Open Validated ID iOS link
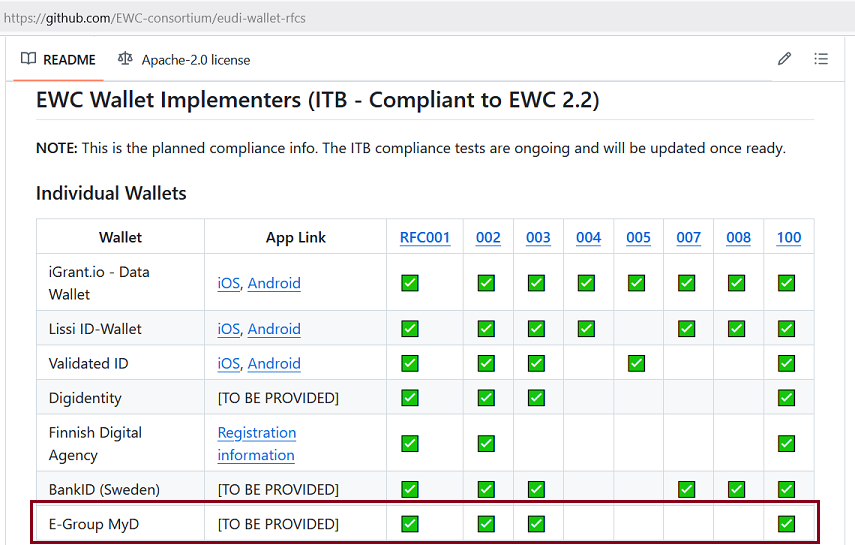855x545 pixels. coord(228,363)
